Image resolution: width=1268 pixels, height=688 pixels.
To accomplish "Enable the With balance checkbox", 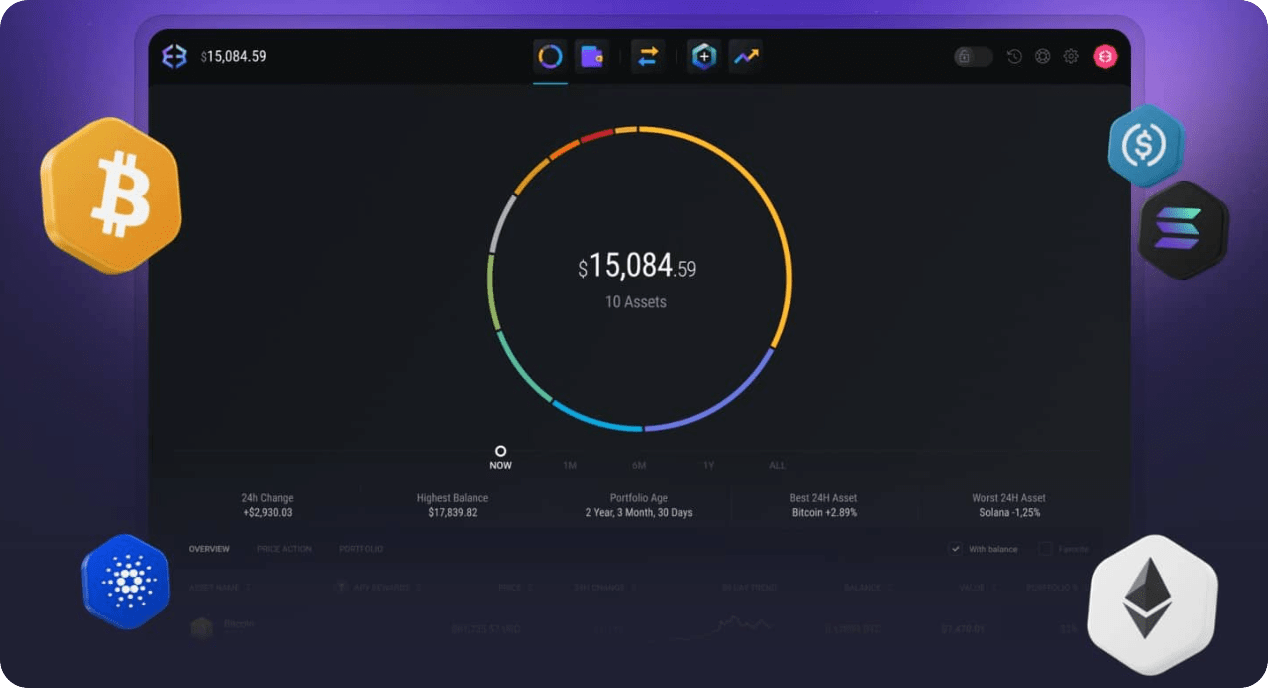I will click(956, 549).
